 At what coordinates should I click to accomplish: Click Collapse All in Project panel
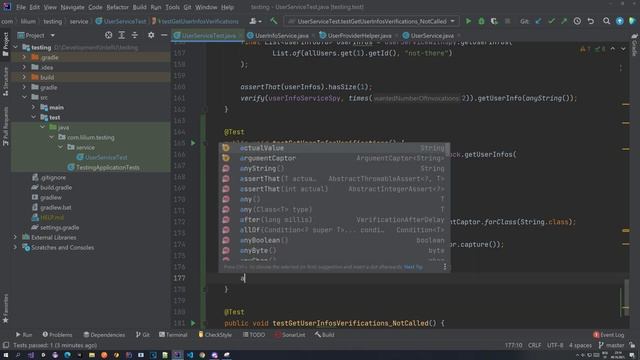pyautogui.click(x=135, y=36)
